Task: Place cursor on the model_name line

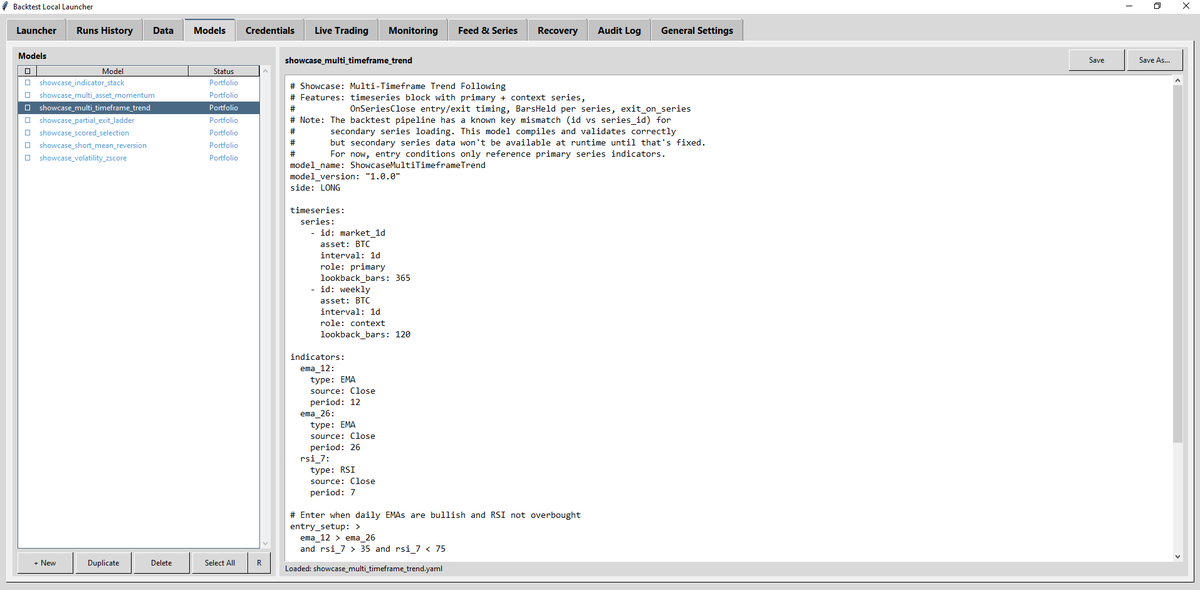Action: [388, 165]
